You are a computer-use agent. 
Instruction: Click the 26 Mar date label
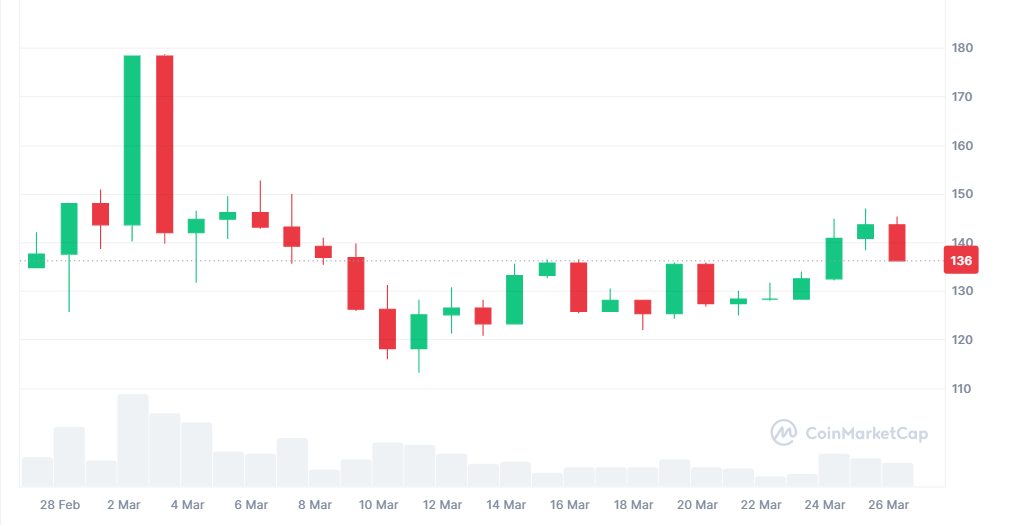[889, 504]
